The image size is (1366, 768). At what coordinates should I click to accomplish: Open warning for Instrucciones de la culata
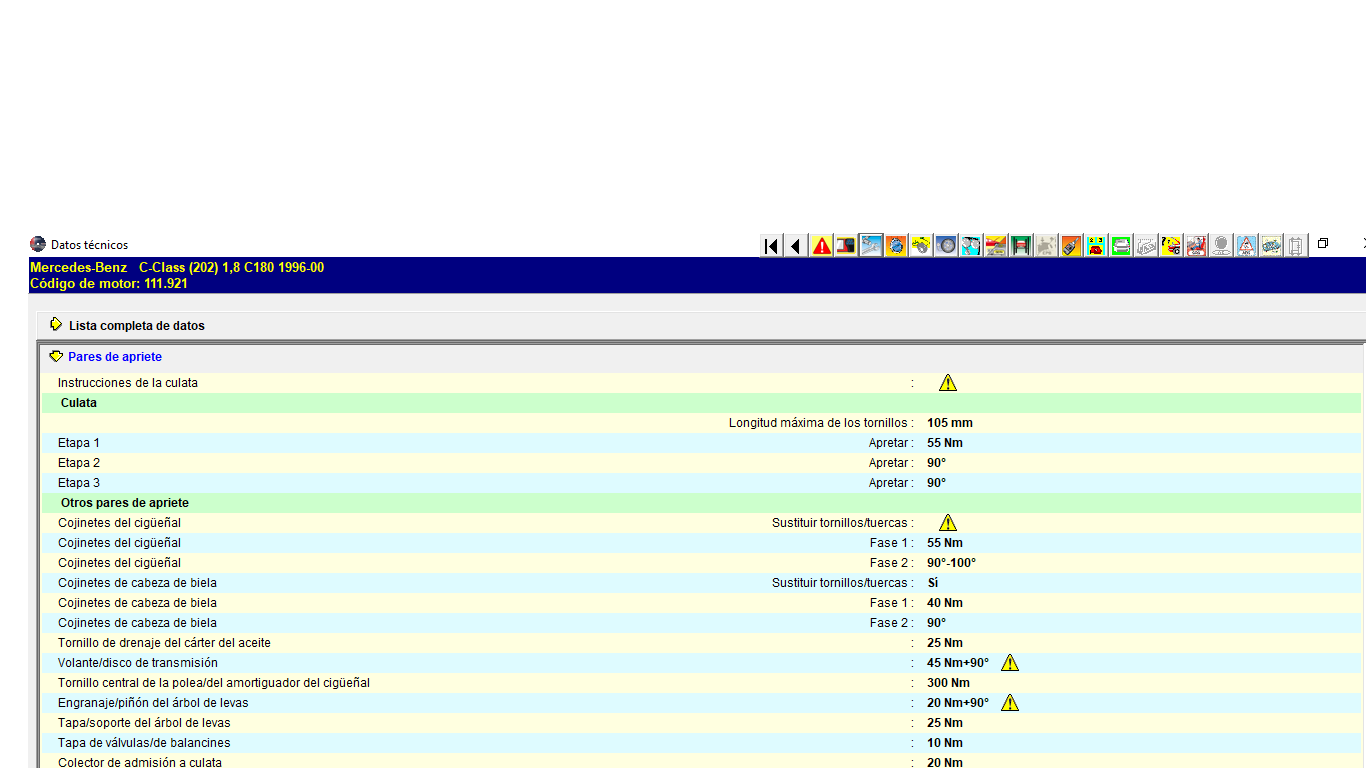948,383
